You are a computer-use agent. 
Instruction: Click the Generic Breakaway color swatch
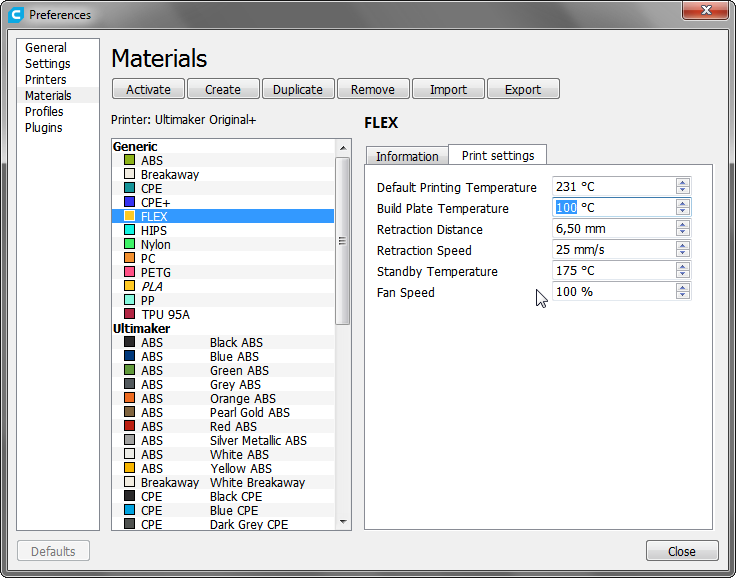click(x=129, y=174)
